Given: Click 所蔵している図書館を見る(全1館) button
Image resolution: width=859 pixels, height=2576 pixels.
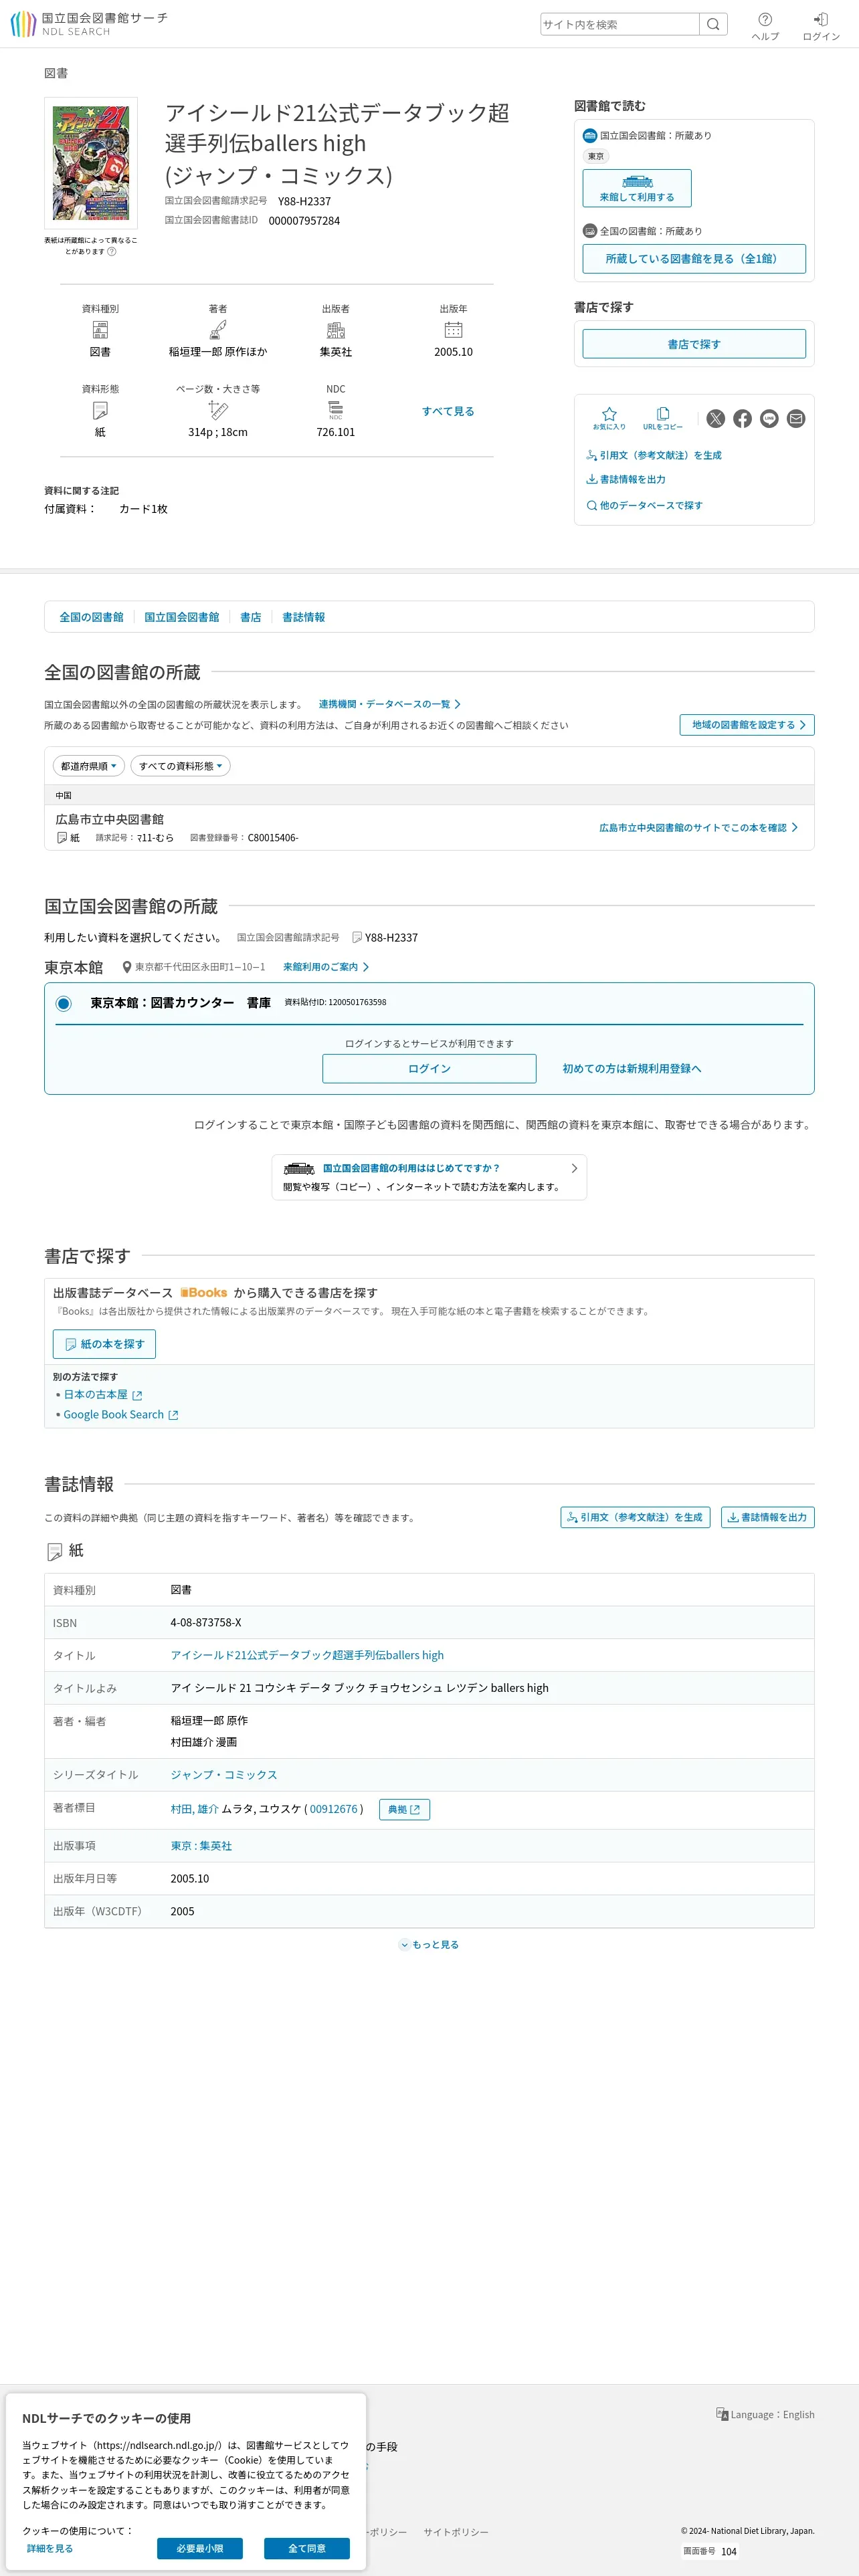Looking at the screenshot, I should click(x=694, y=259).
